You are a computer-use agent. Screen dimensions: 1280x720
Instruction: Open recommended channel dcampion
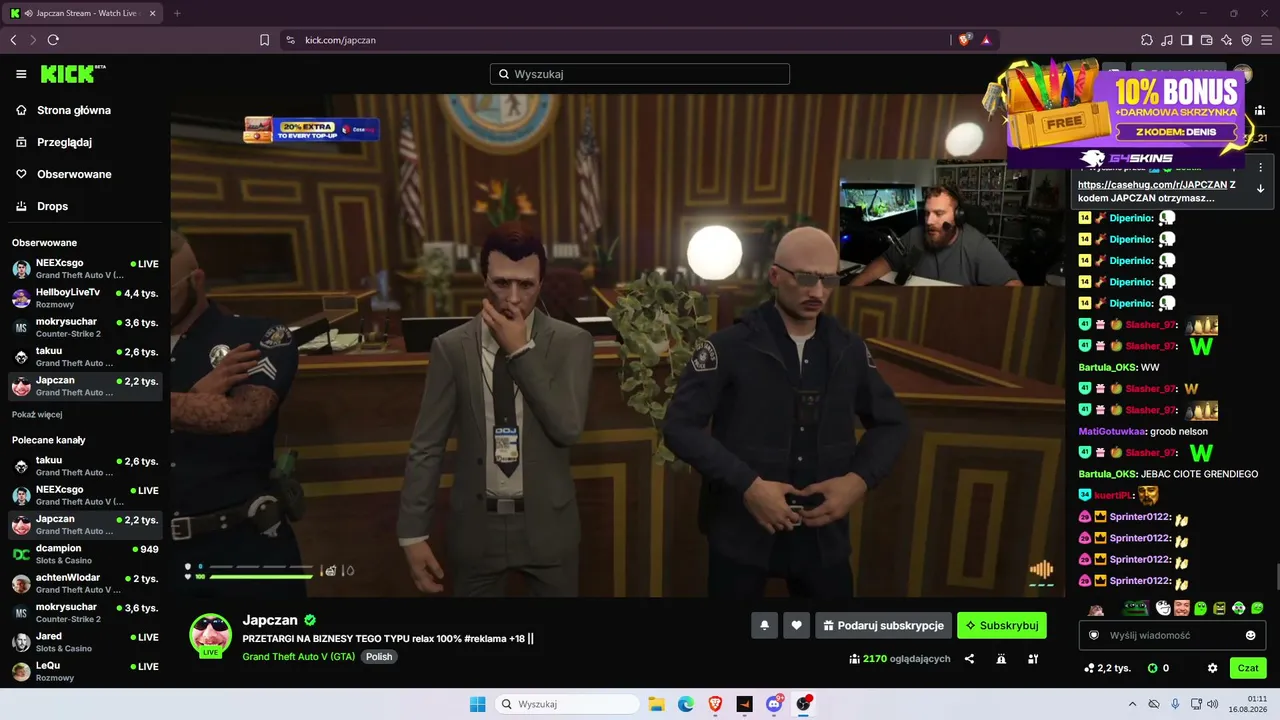click(85, 553)
